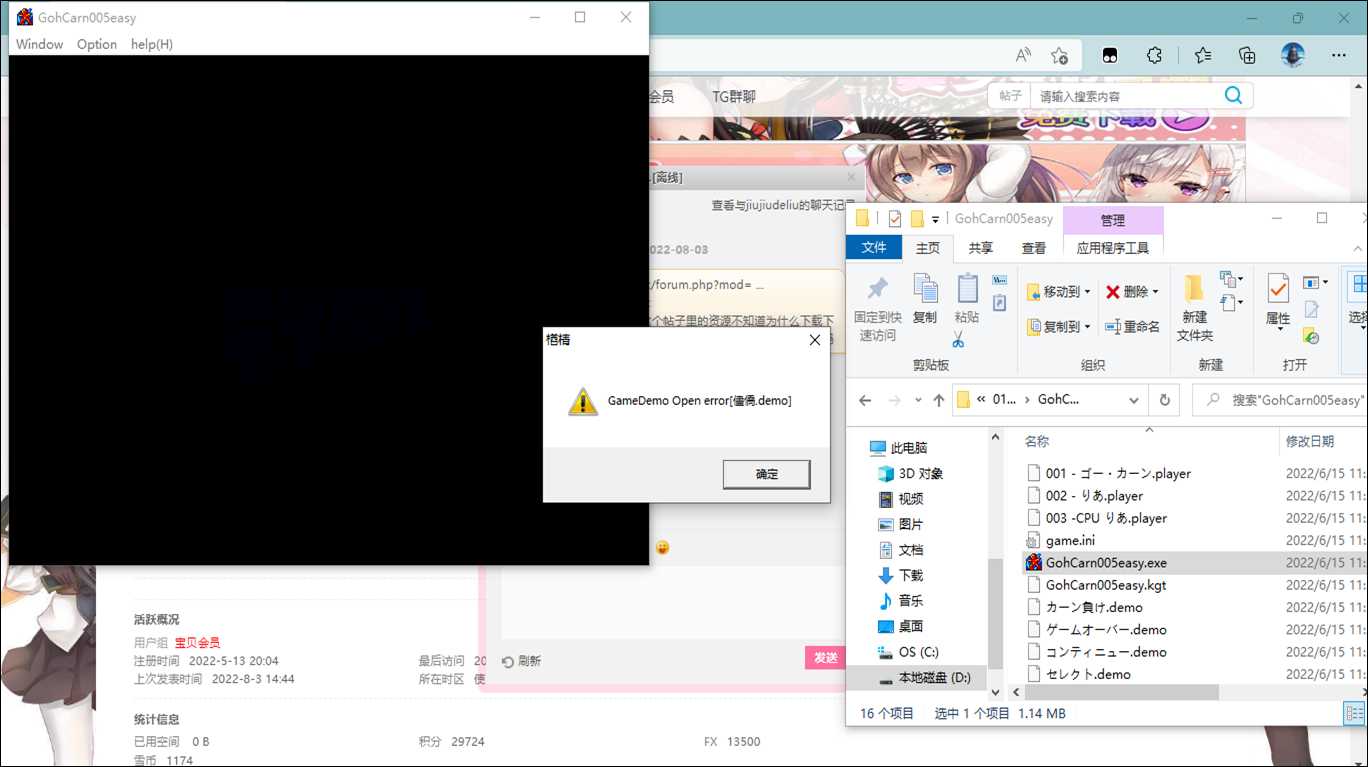Click the properties checkmark icon in Explorer title bar
1368x767 pixels.
click(x=895, y=218)
